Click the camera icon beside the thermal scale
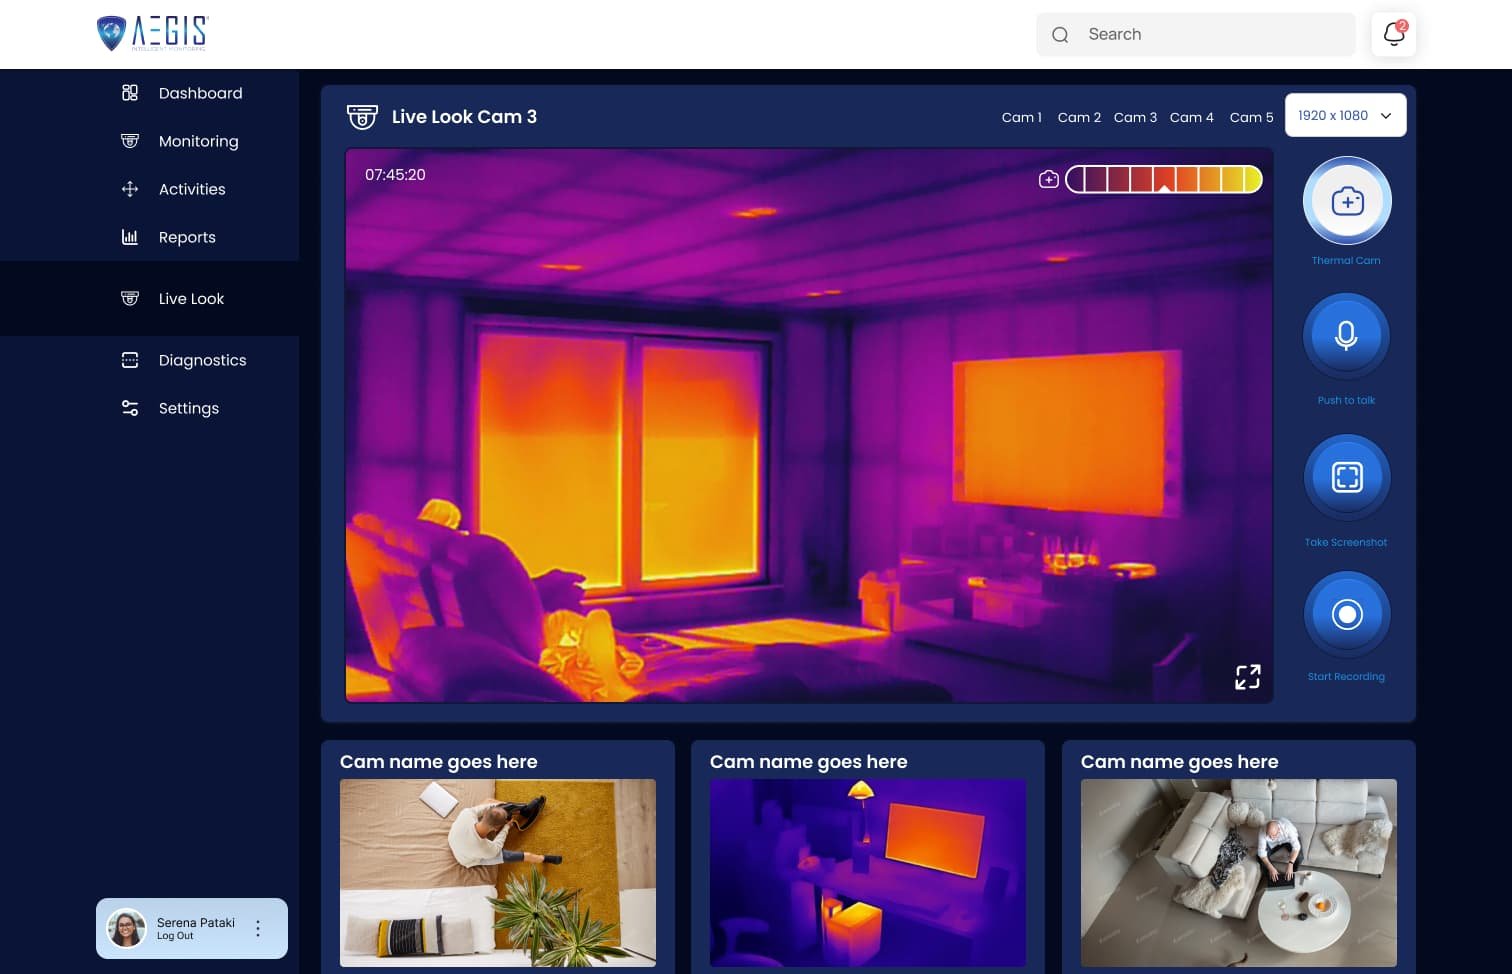Image resolution: width=1512 pixels, height=974 pixels. point(1048,179)
